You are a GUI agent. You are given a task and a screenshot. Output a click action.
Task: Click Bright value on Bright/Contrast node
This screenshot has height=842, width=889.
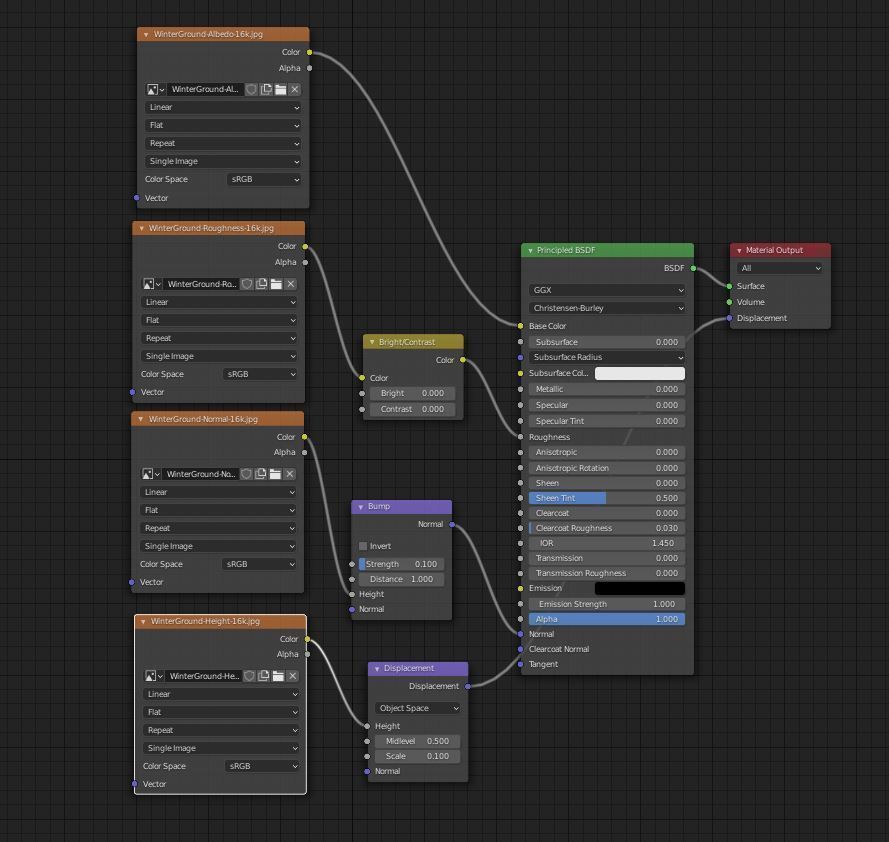(412, 394)
